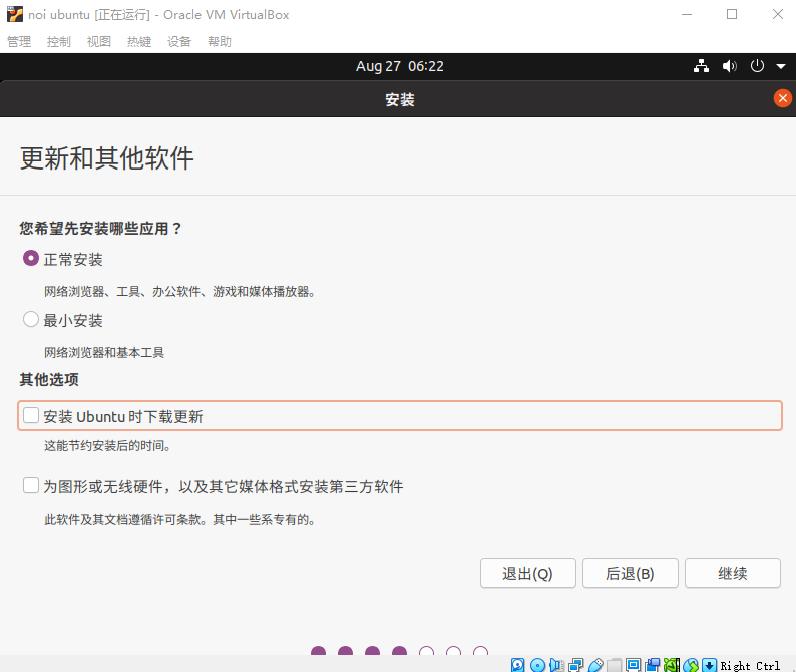Open the 管理 menu

point(19,41)
